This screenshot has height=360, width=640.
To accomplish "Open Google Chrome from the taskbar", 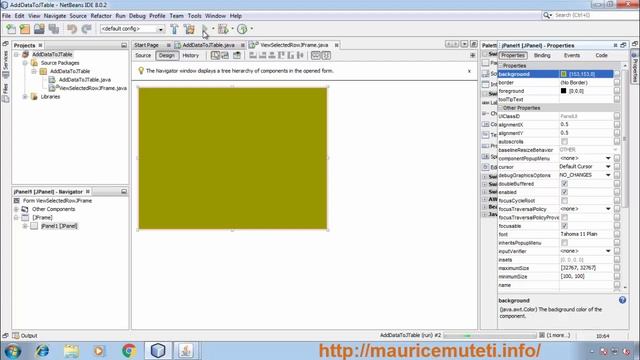I will click(x=129, y=351).
